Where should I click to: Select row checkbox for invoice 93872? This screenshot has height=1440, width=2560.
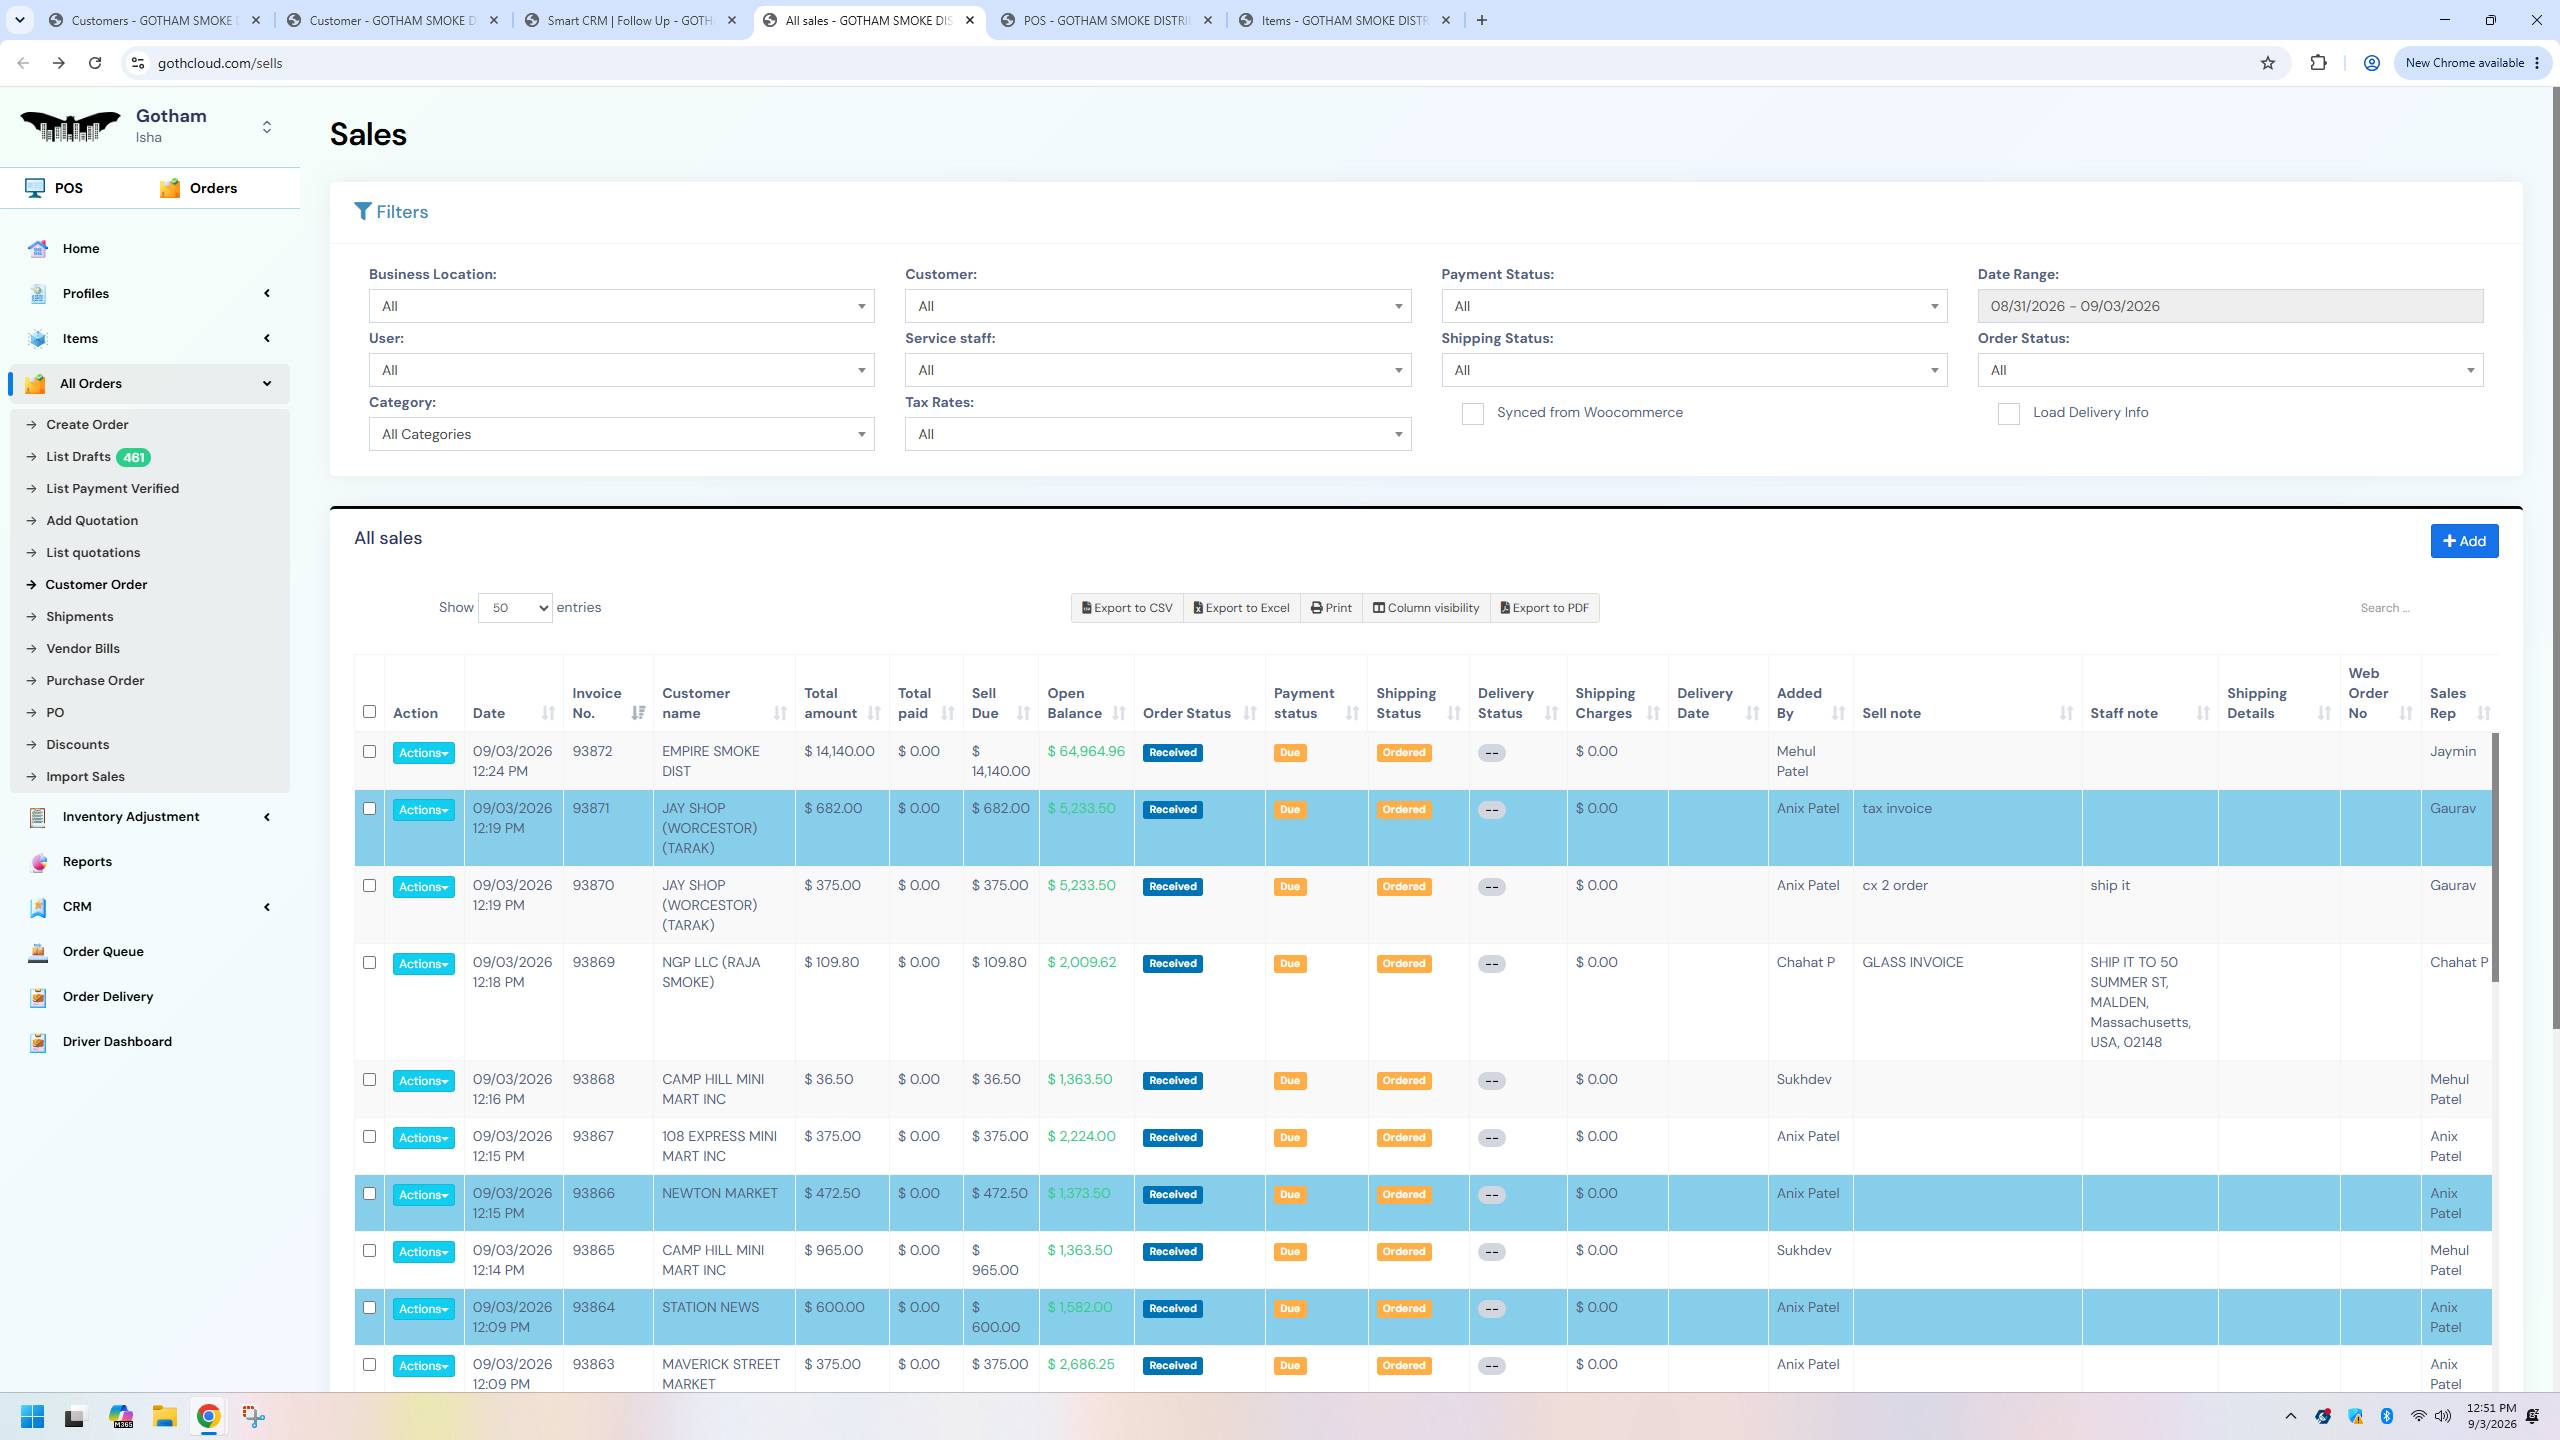(369, 752)
